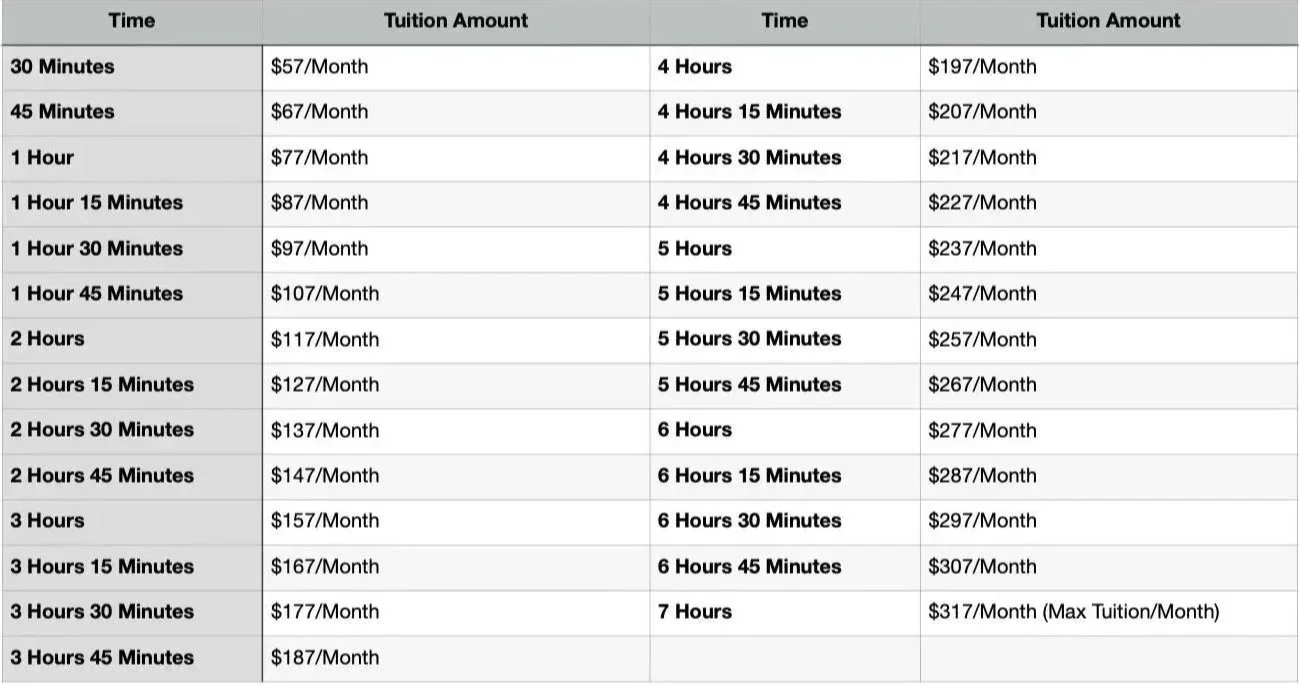Click the 3 Hours row label
The height and width of the screenshot is (686, 1299).
[47, 521]
